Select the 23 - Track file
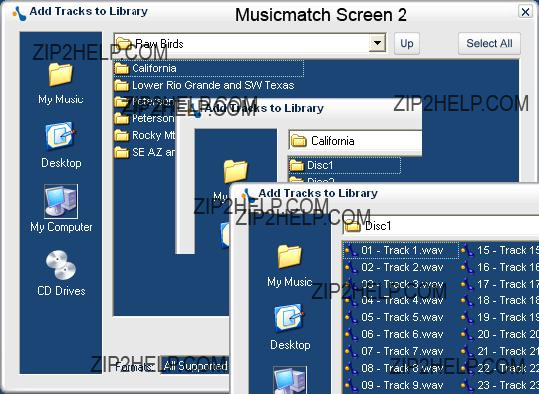The height and width of the screenshot is (394, 539). tap(499, 385)
